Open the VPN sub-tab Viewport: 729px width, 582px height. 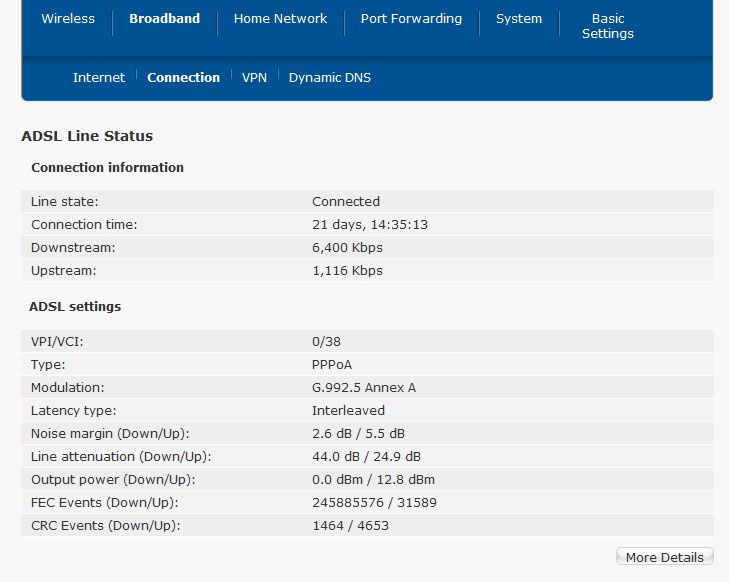point(254,77)
